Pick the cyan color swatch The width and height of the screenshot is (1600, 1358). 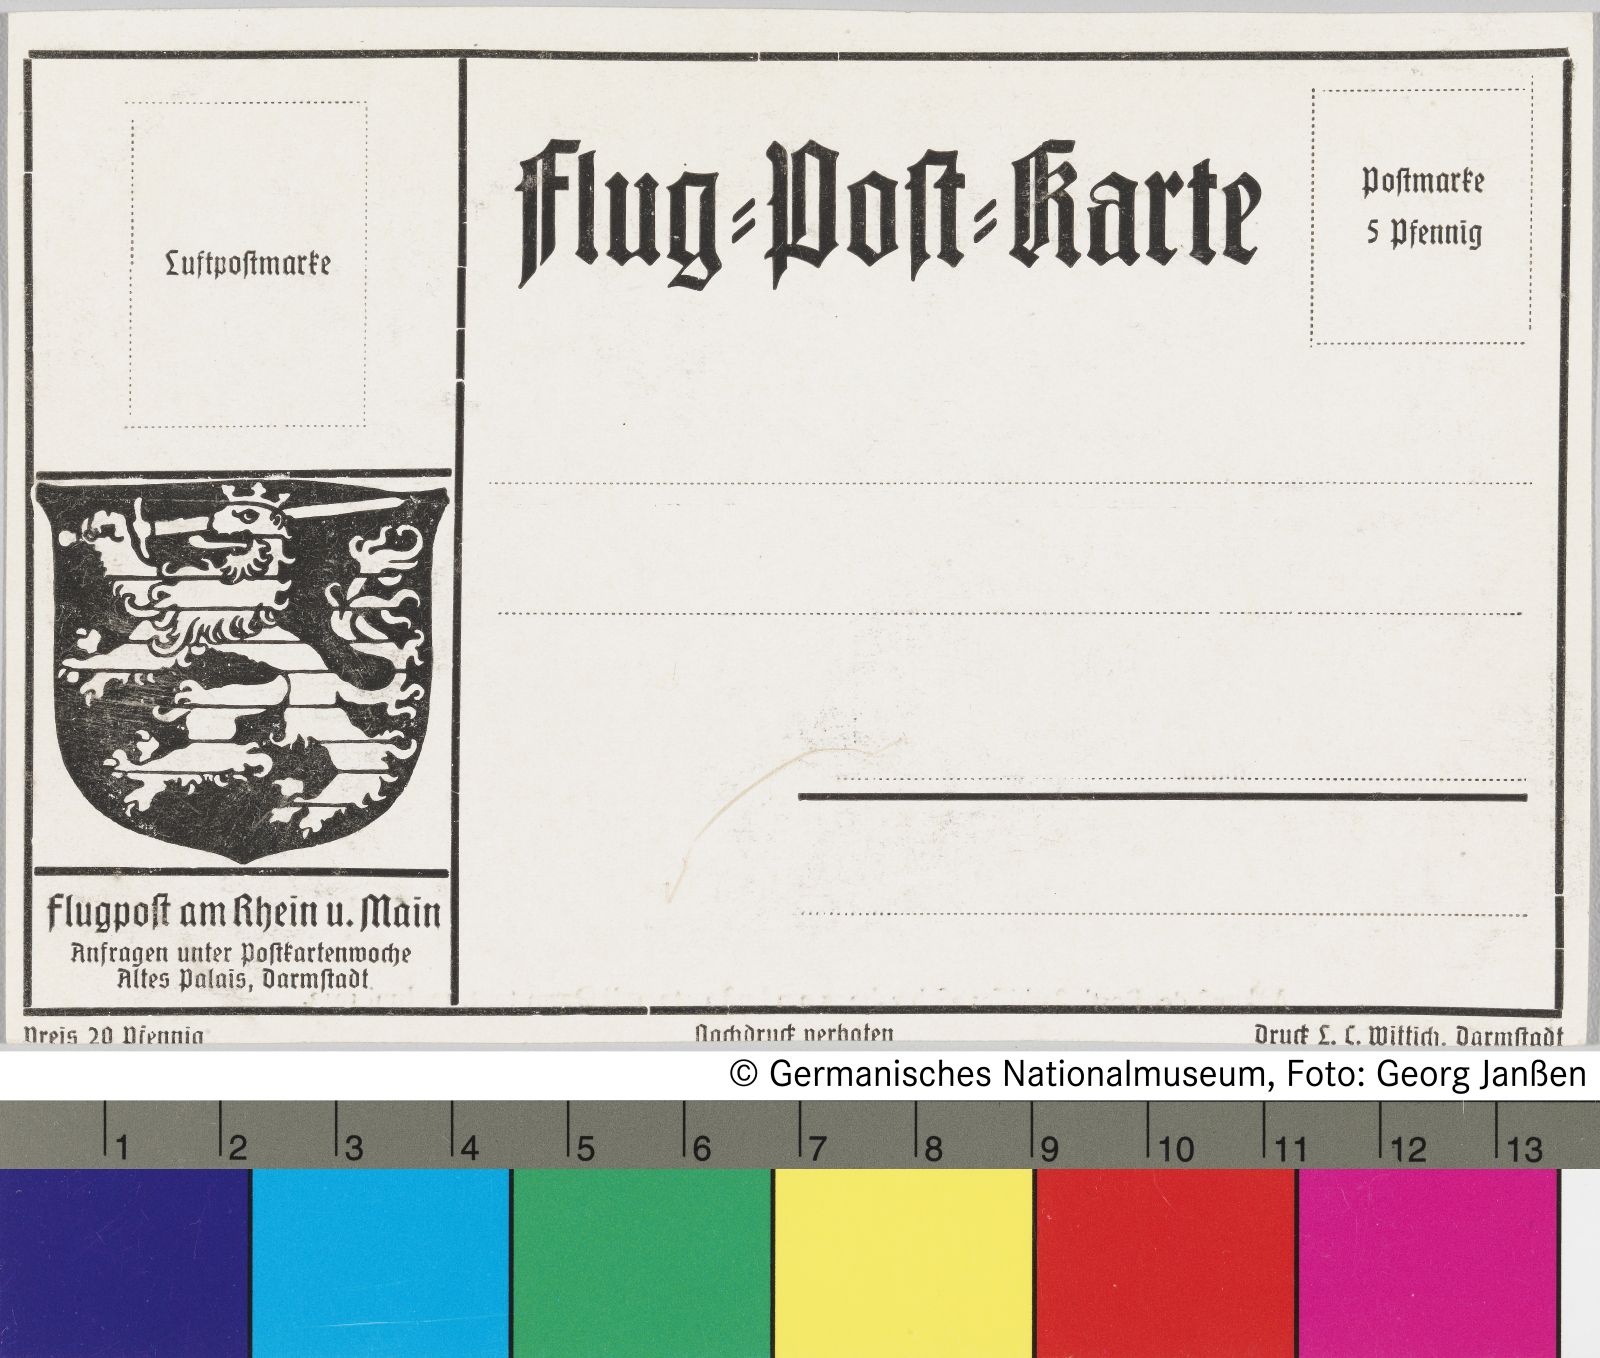380,1262
